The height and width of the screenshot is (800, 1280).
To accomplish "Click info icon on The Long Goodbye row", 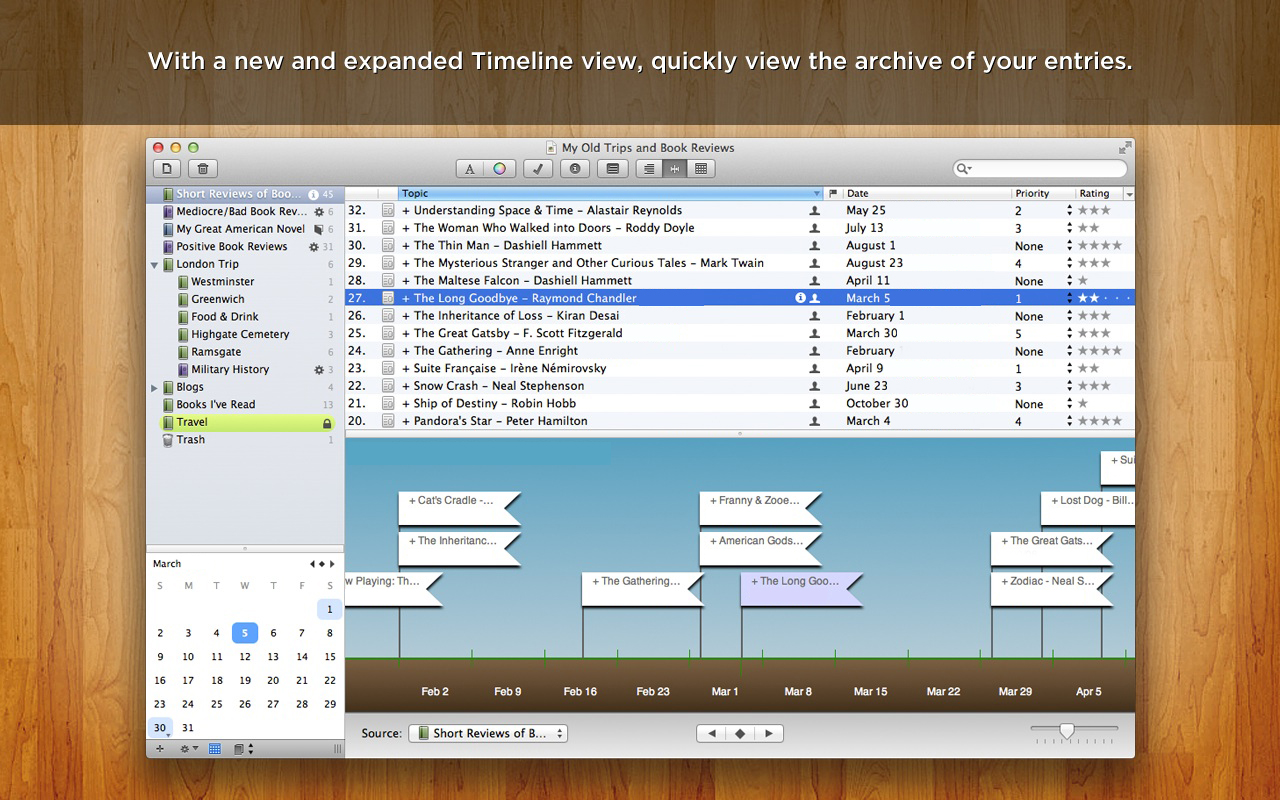I will tap(800, 298).
